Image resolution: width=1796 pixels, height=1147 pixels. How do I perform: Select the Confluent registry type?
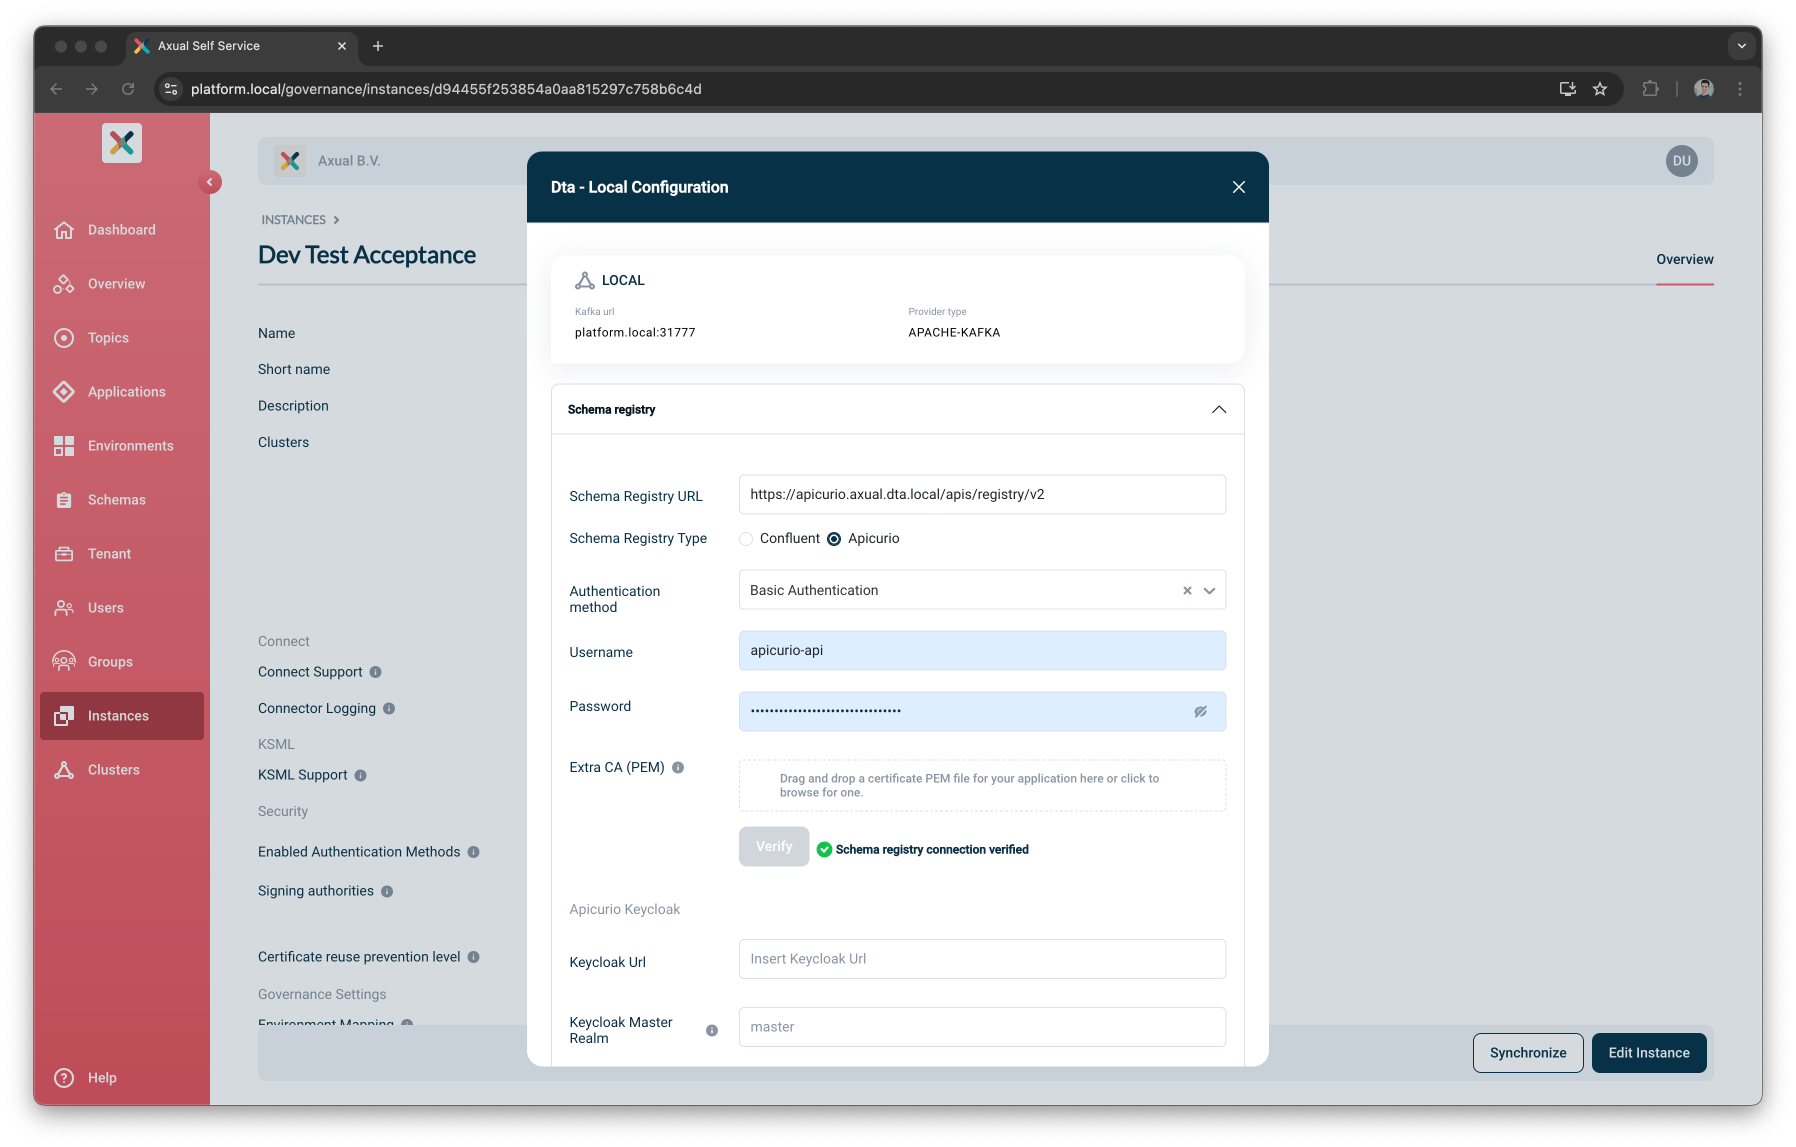pyautogui.click(x=746, y=539)
